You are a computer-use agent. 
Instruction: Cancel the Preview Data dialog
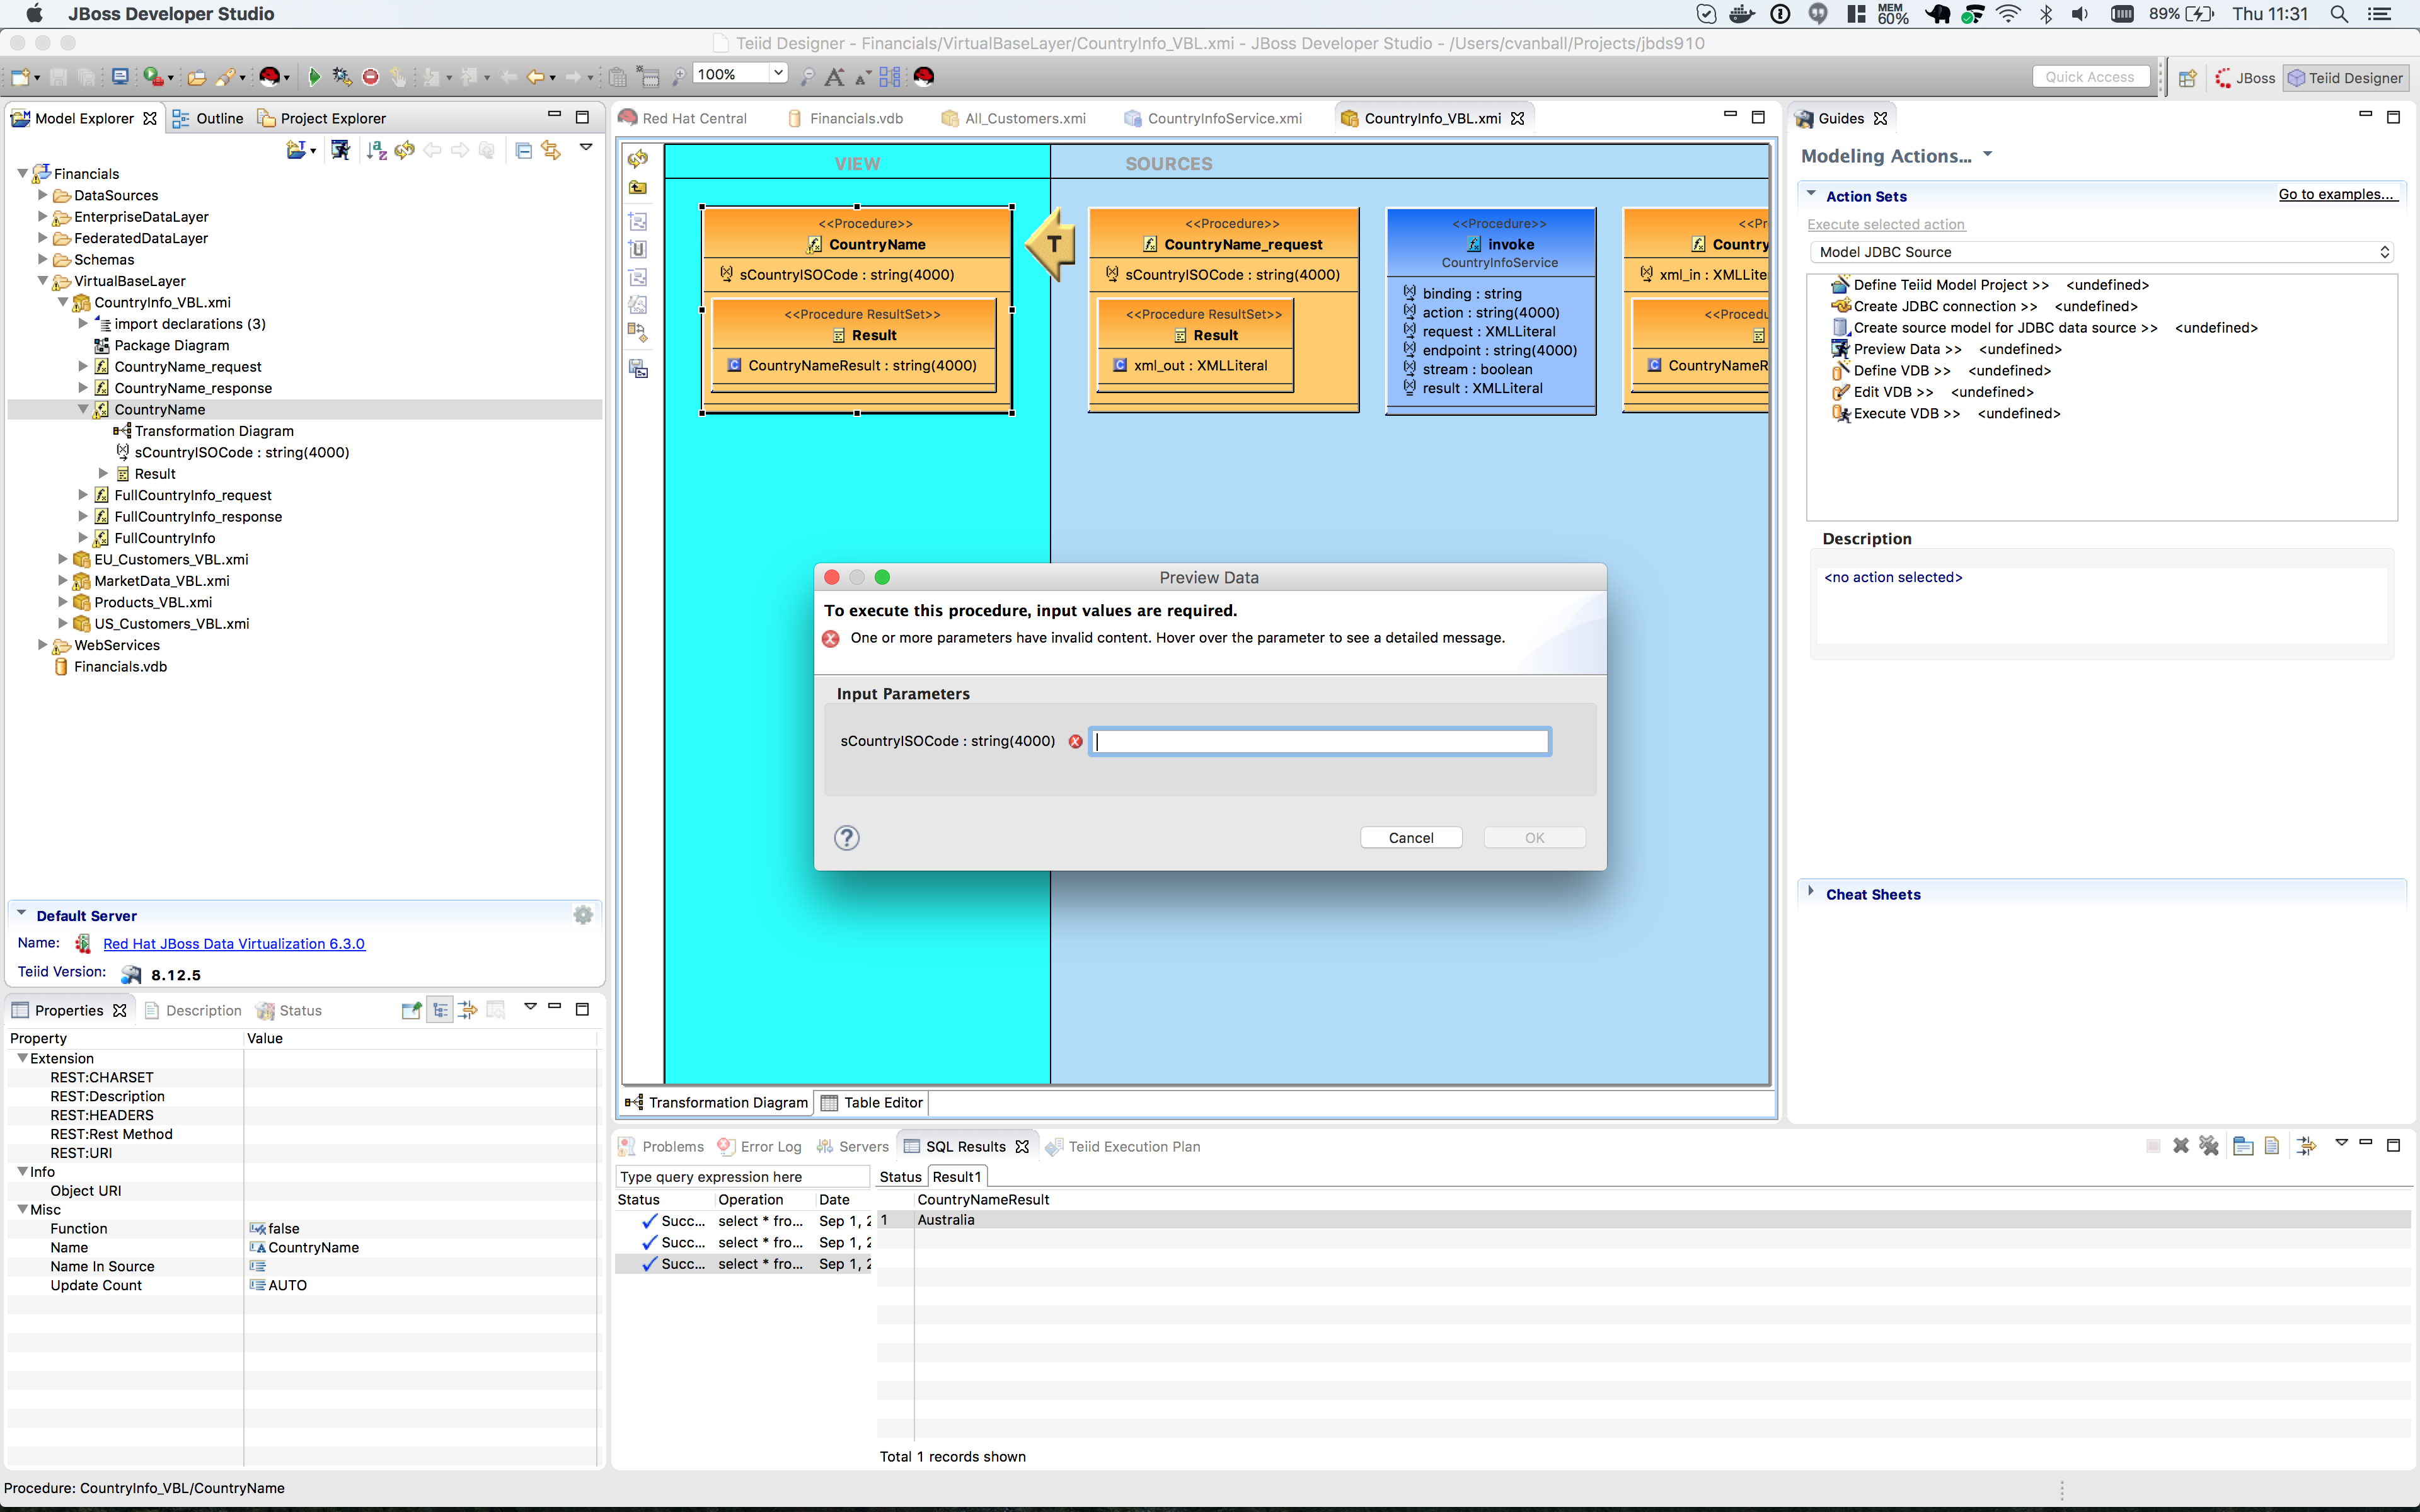click(x=1410, y=838)
